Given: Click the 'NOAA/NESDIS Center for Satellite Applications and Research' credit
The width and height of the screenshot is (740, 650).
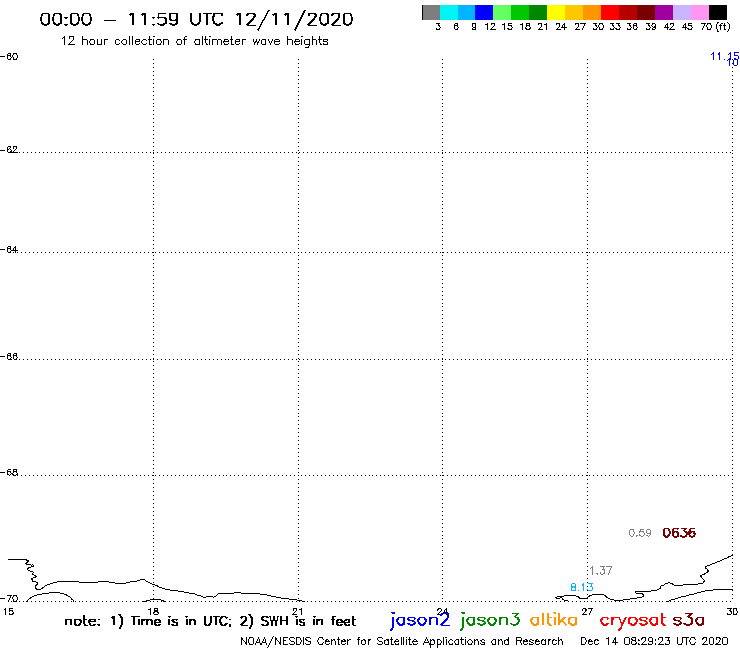Looking at the screenshot, I should coord(402,642).
